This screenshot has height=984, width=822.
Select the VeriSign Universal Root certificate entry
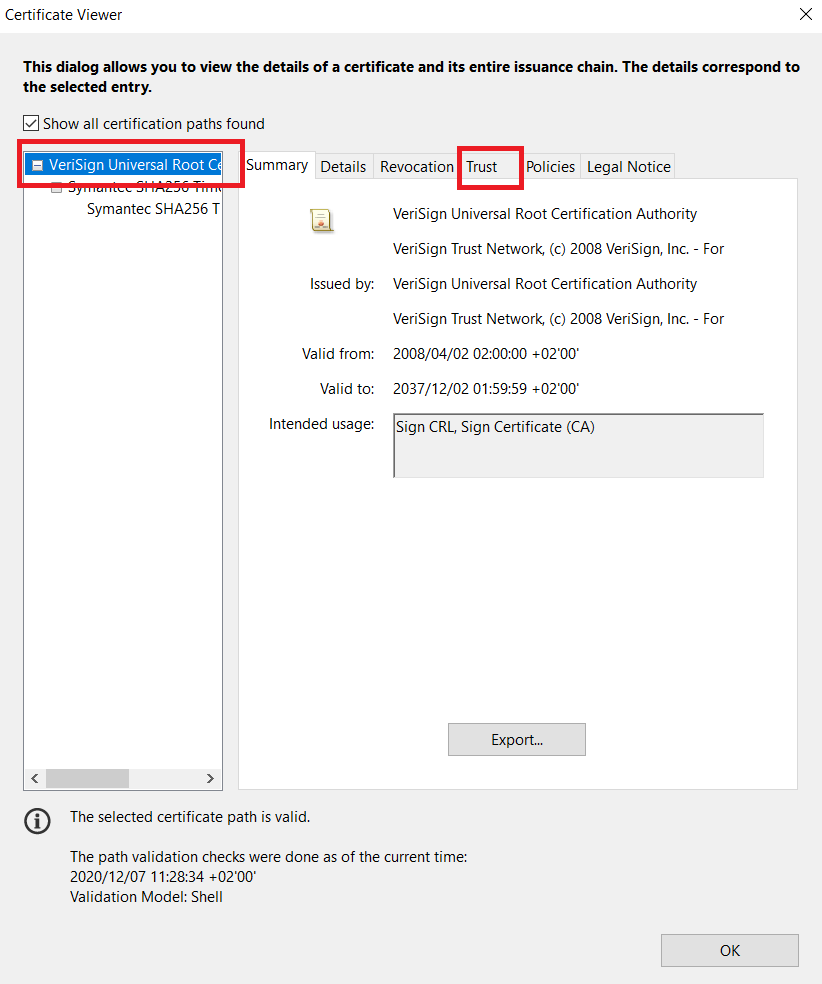[x=135, y=165]
